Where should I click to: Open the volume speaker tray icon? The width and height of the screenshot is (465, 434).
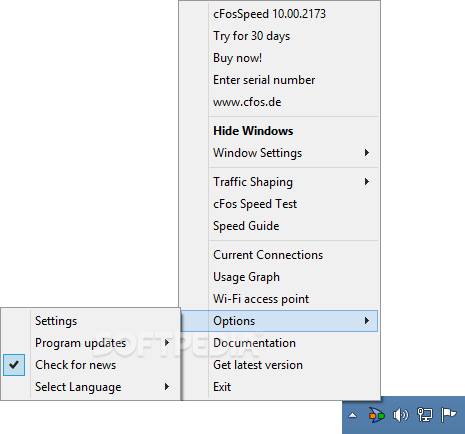400,415
